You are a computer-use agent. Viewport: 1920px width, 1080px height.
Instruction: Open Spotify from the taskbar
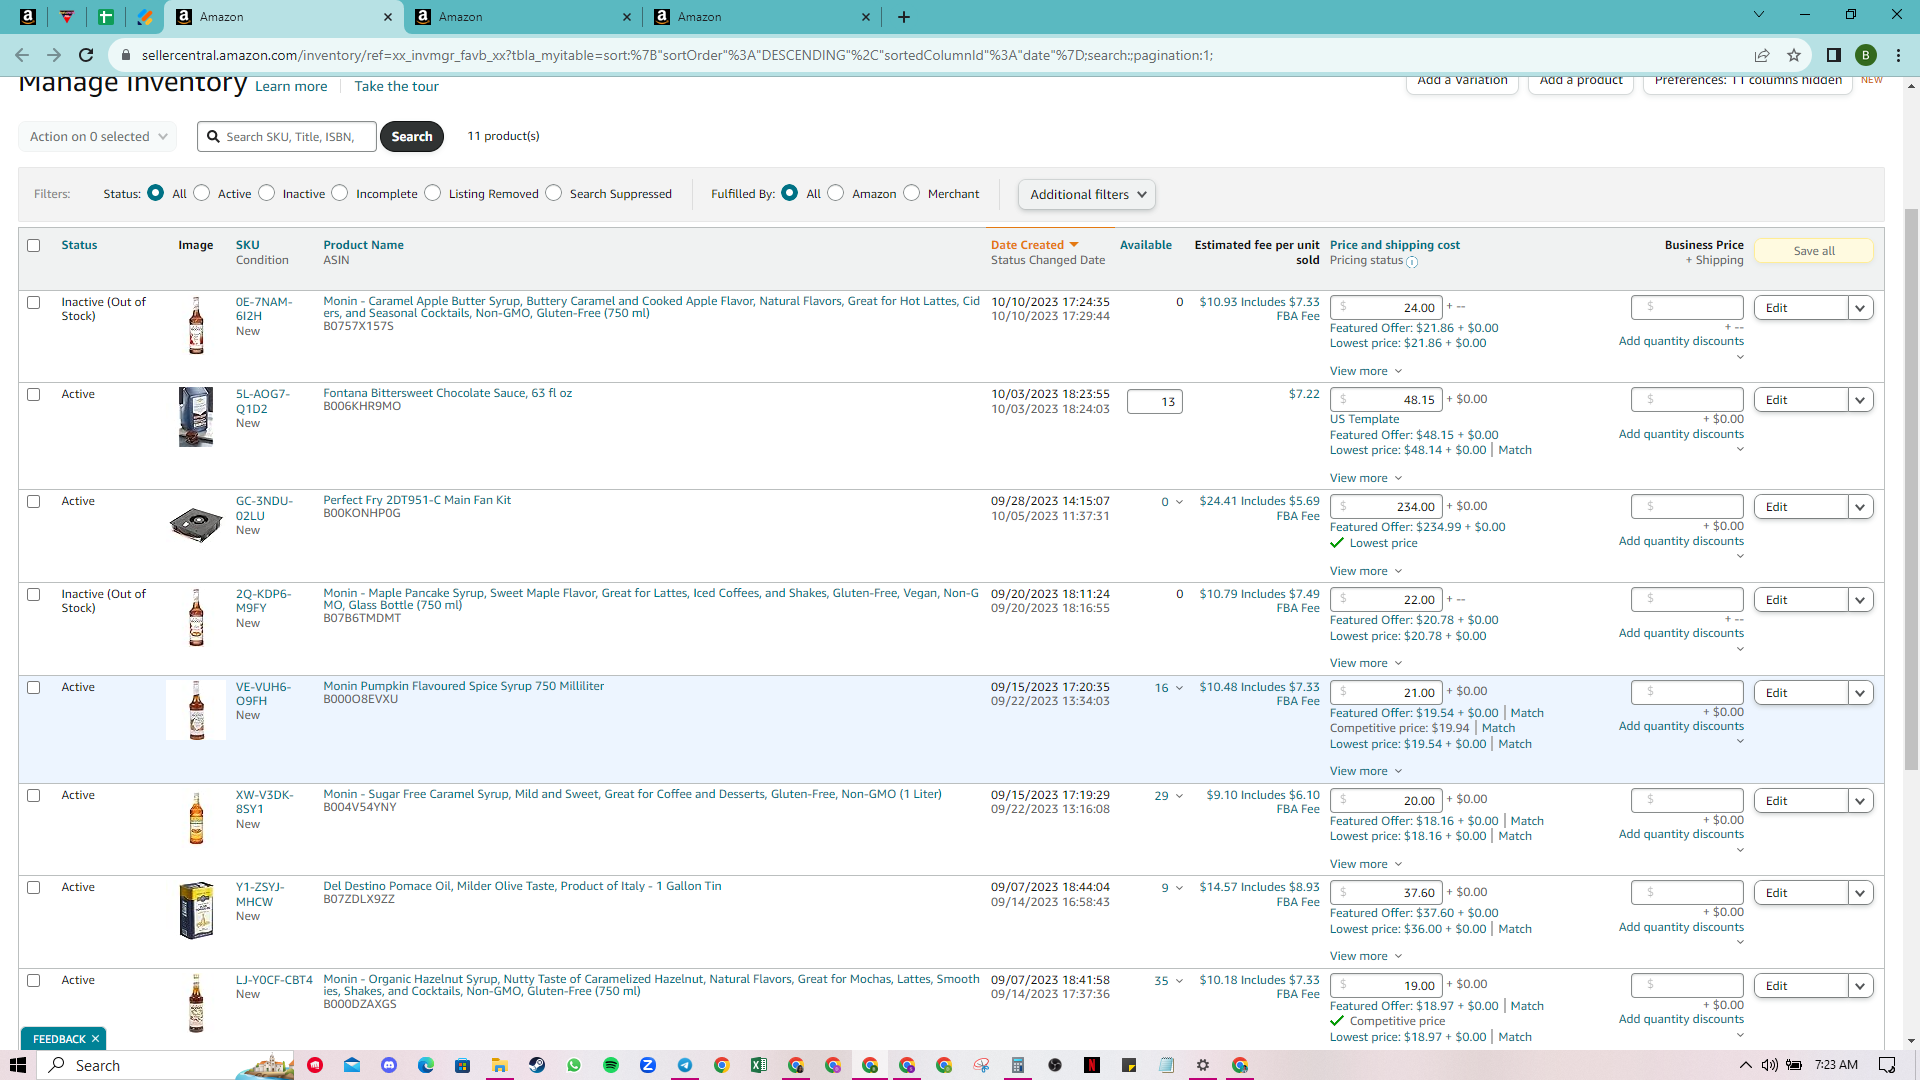click(611, 1065)
